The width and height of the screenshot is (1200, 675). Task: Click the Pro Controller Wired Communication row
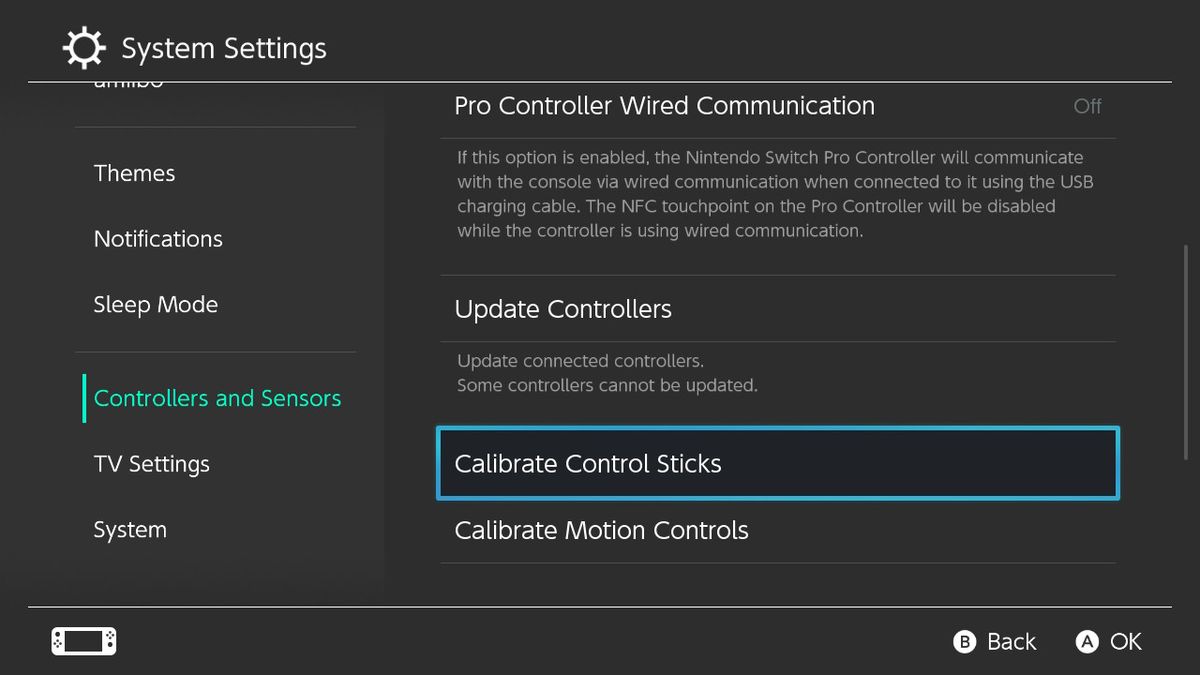click(x=664, y=106)
